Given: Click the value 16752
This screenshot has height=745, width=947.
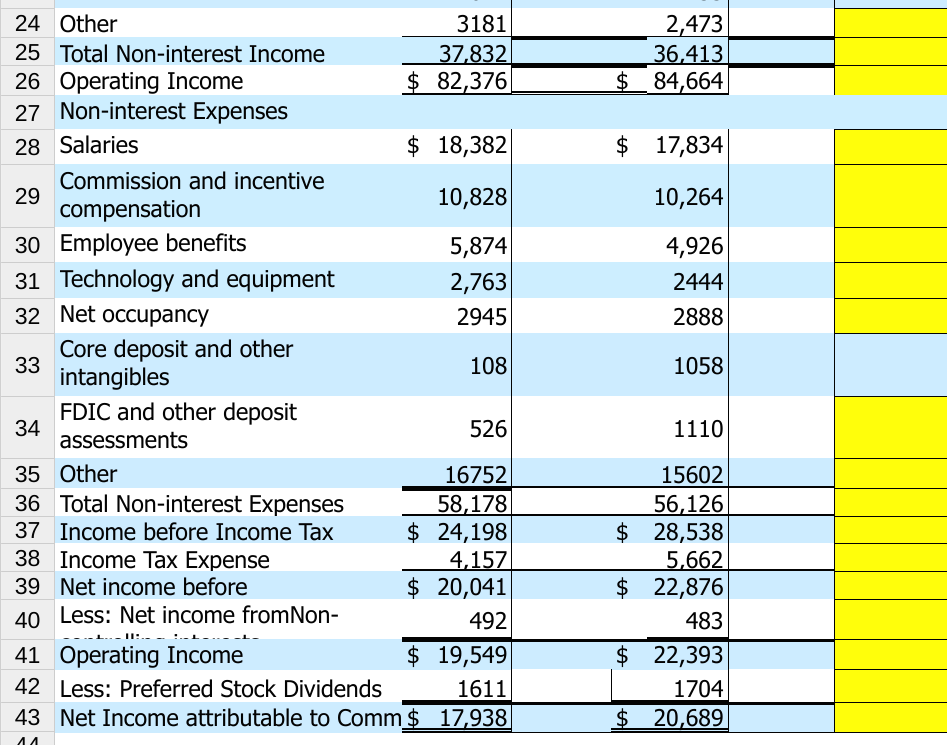Looking at the screenshot, I should tap(476, 475).
